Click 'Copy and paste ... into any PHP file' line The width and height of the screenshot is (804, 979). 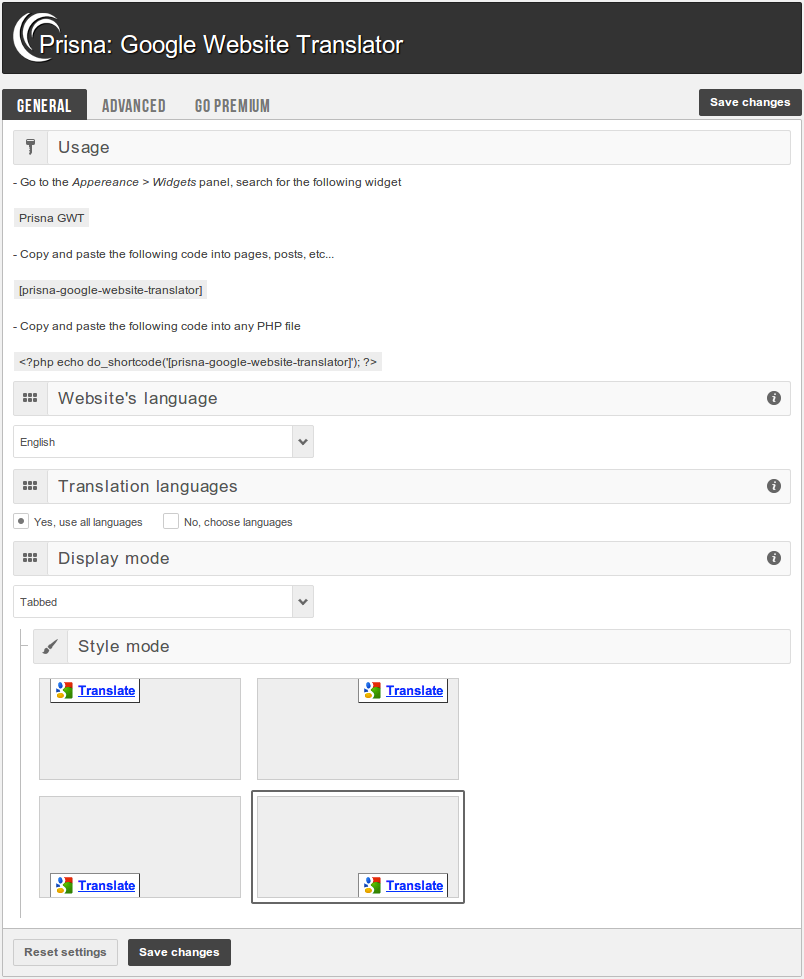click(x=157, y=326)
